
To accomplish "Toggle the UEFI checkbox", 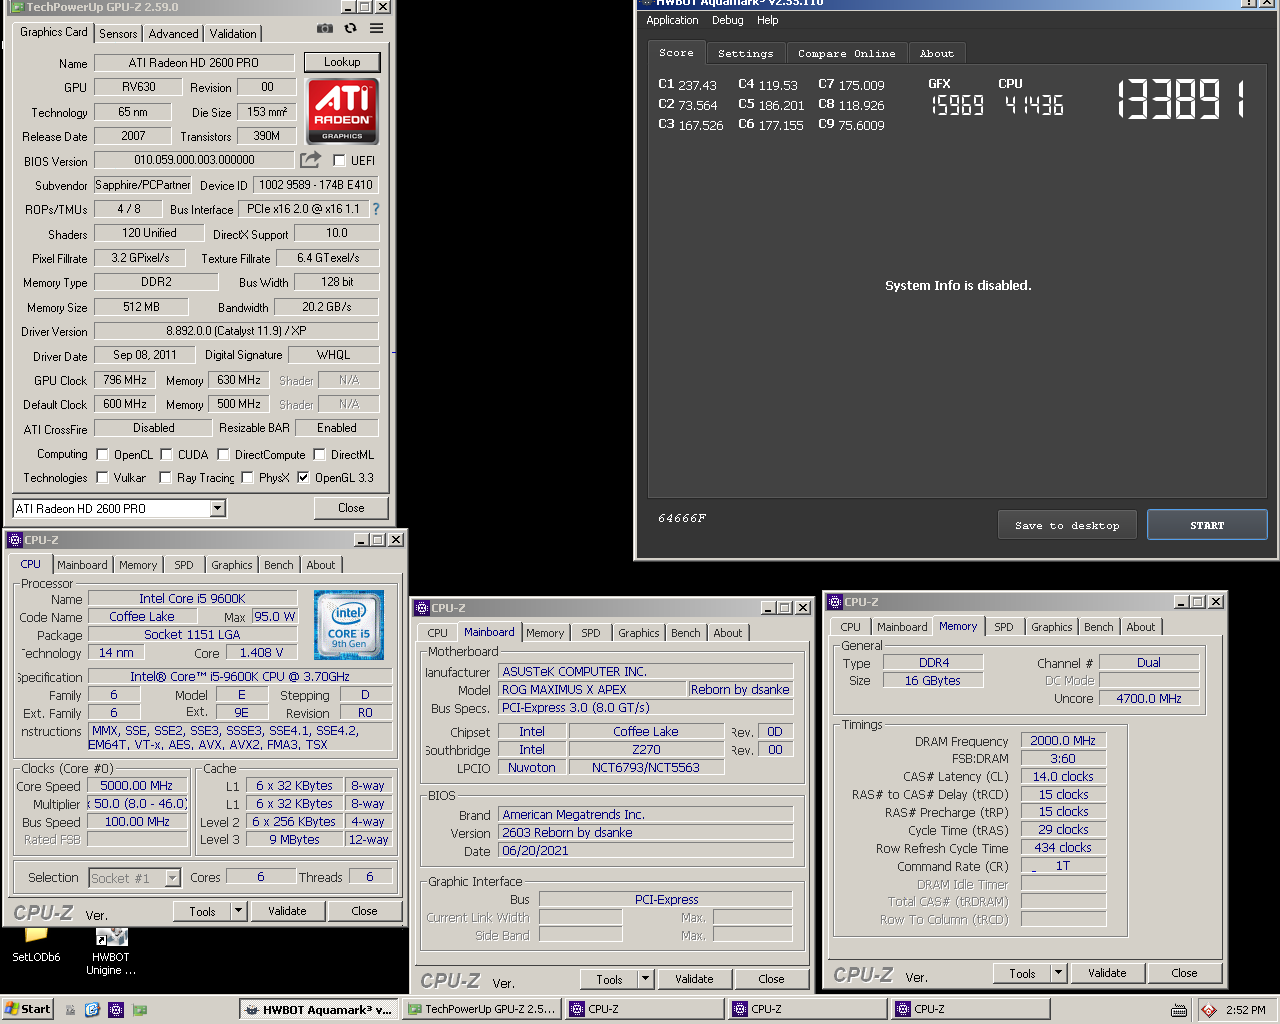I will (x=339, y=160).
